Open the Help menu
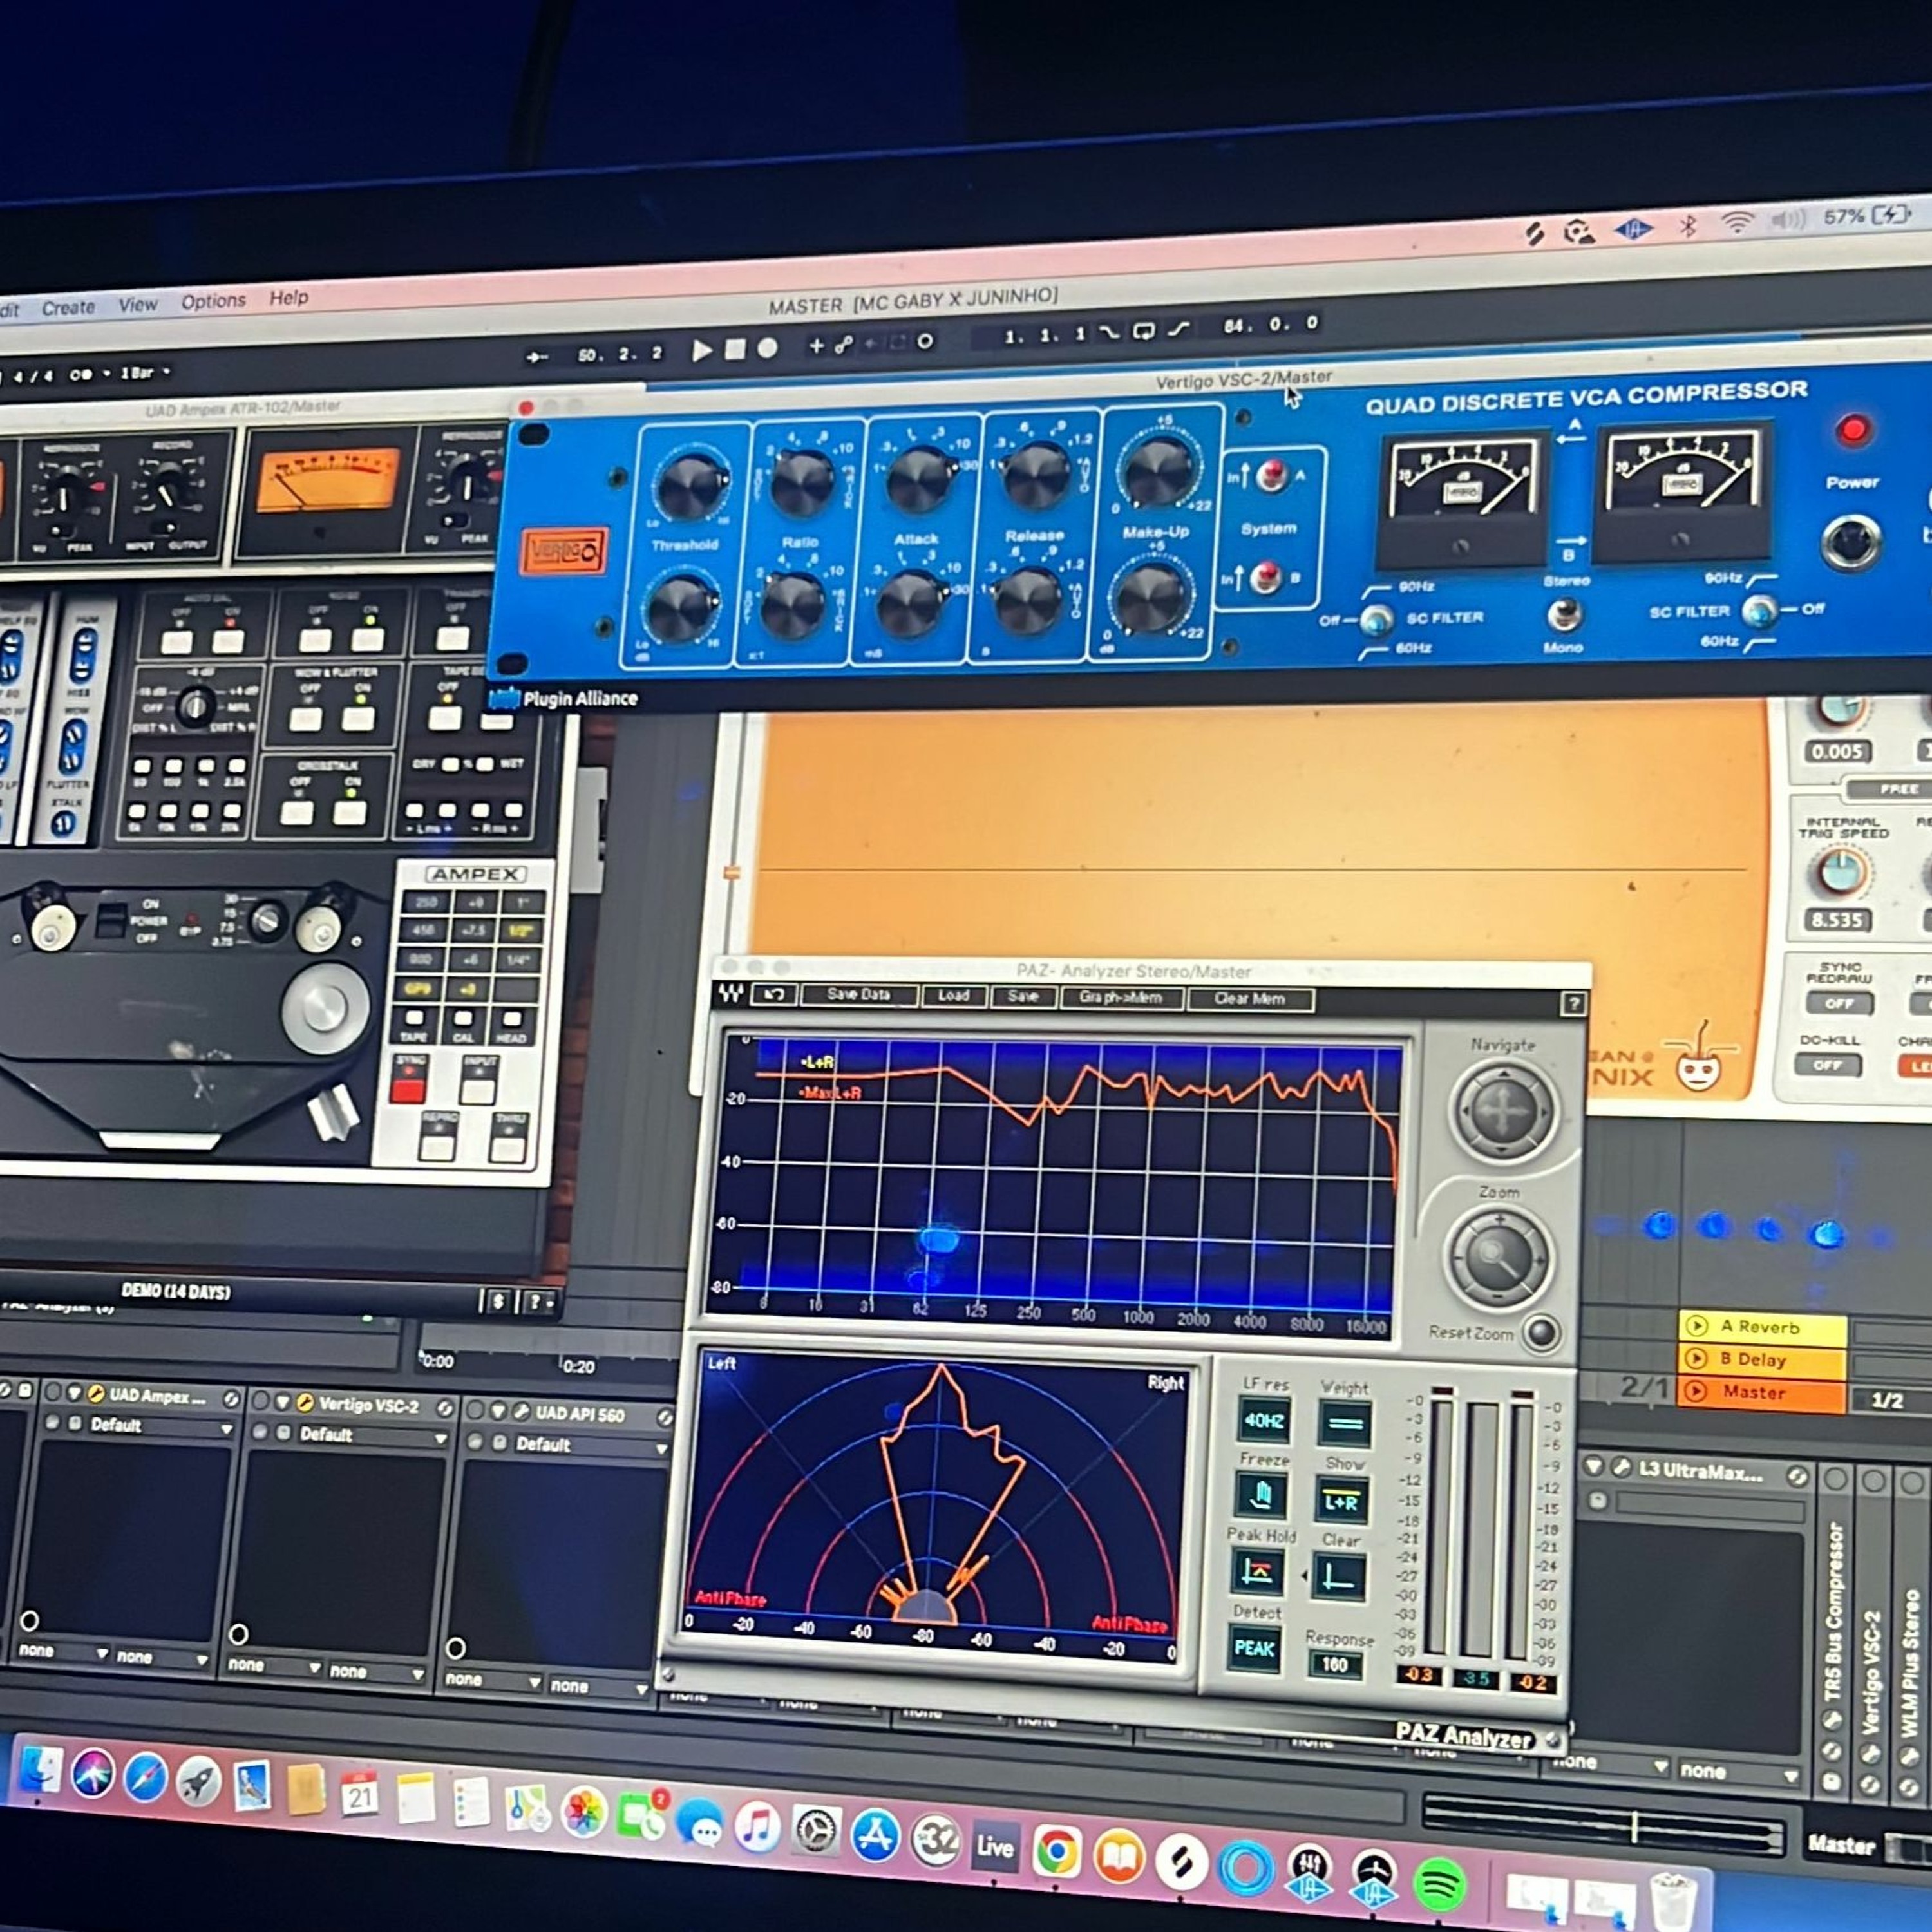 [289, 297]
